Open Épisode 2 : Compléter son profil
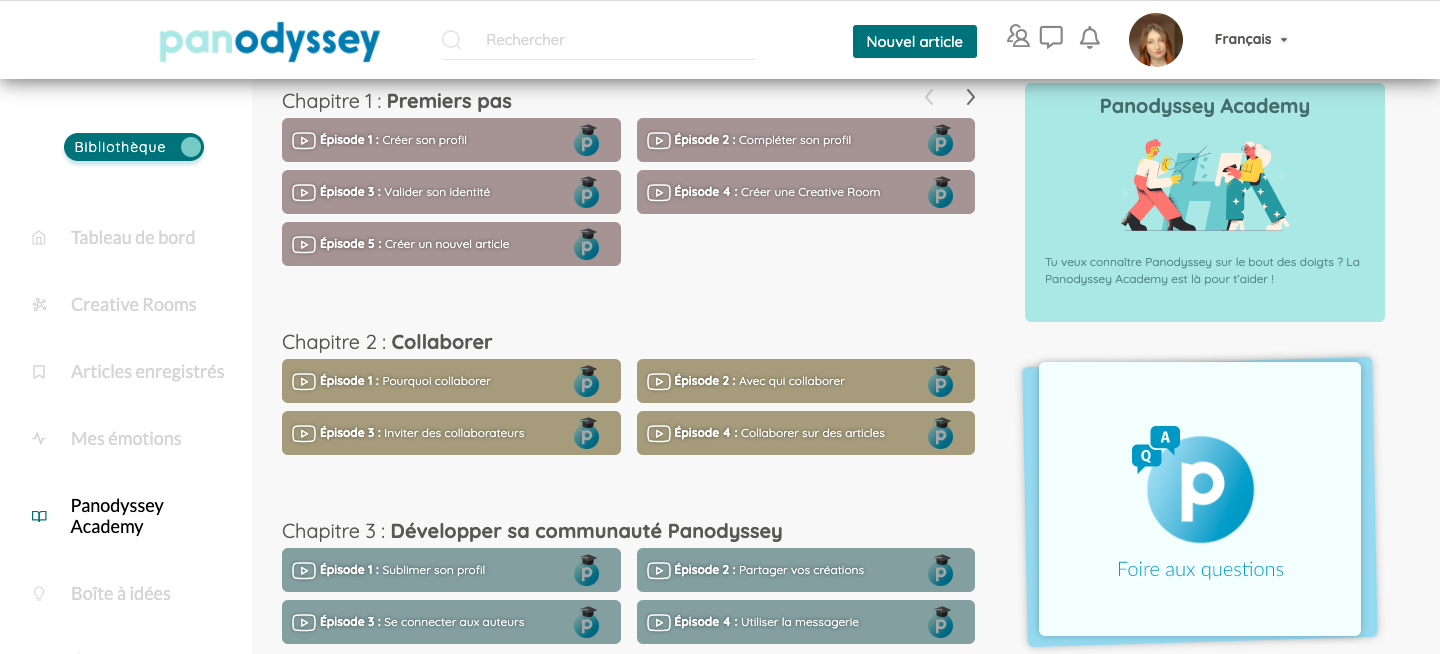Image resolution: width=1440 pixels, height=654 pixels. click(x=806, y=140)
